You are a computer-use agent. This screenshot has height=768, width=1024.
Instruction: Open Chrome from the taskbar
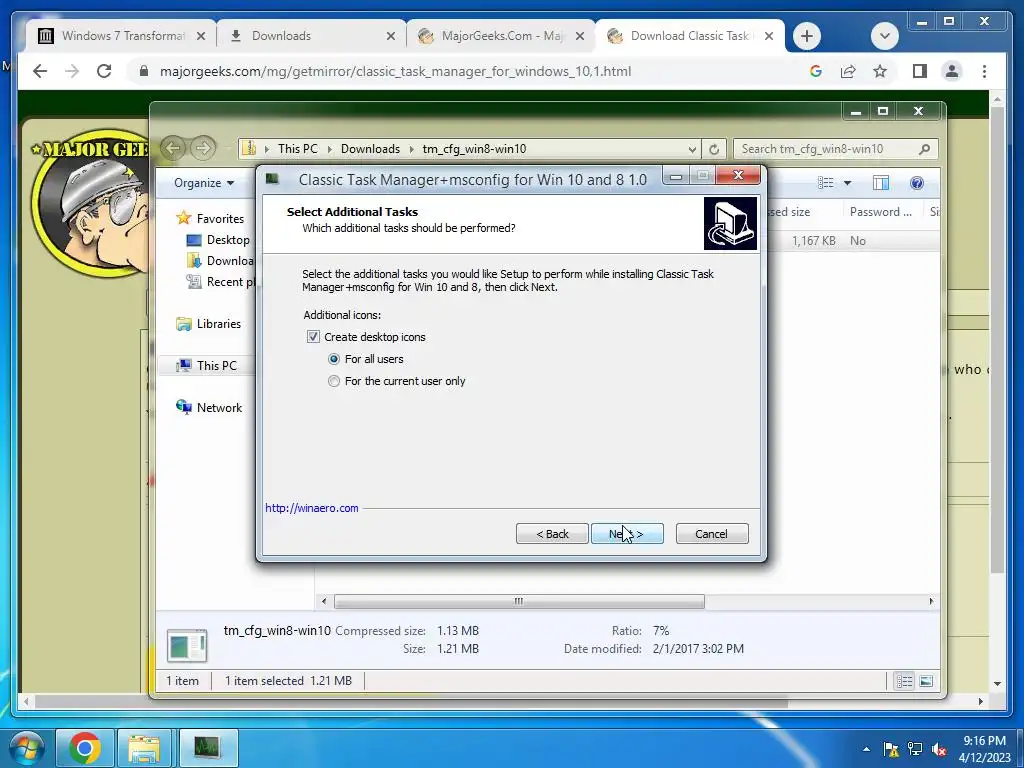click(85, 748)
